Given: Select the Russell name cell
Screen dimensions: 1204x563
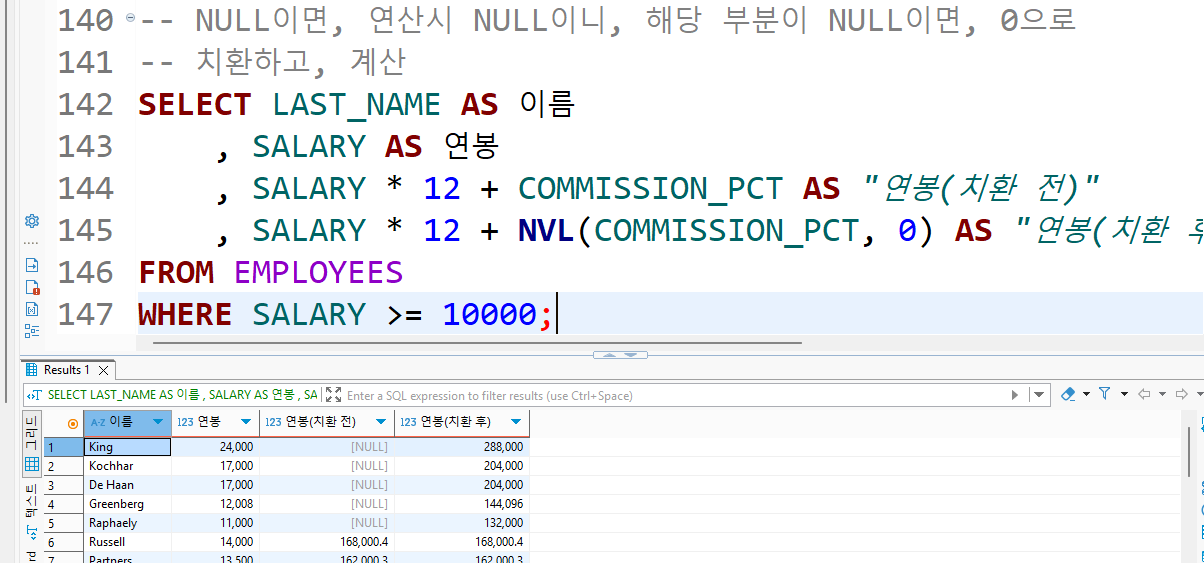Looking at the screenshot, I should pyautogui.click(x=127, y=542).
